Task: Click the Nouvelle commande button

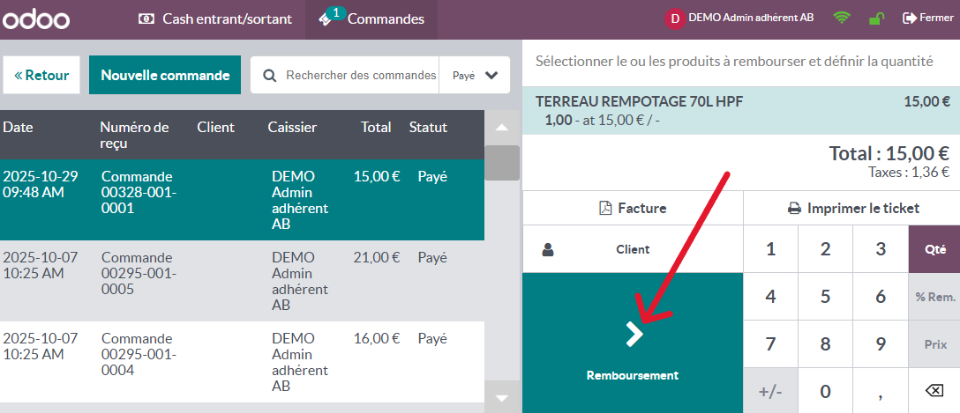Action: tap(165, 75)
